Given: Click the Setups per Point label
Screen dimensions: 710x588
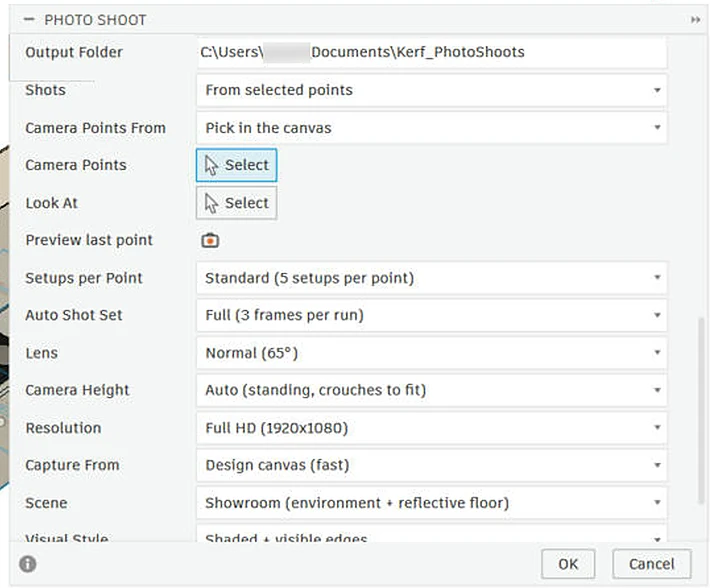Looking at the screenshot, I should (84, 278).
